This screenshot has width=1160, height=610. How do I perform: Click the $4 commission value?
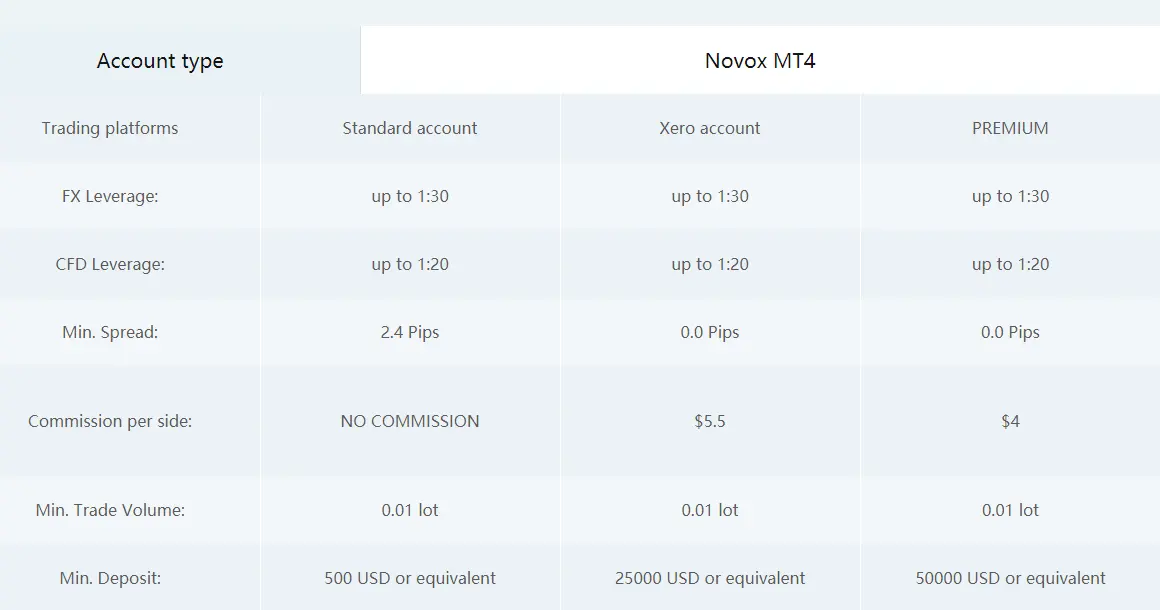(x=1010, y=421)
